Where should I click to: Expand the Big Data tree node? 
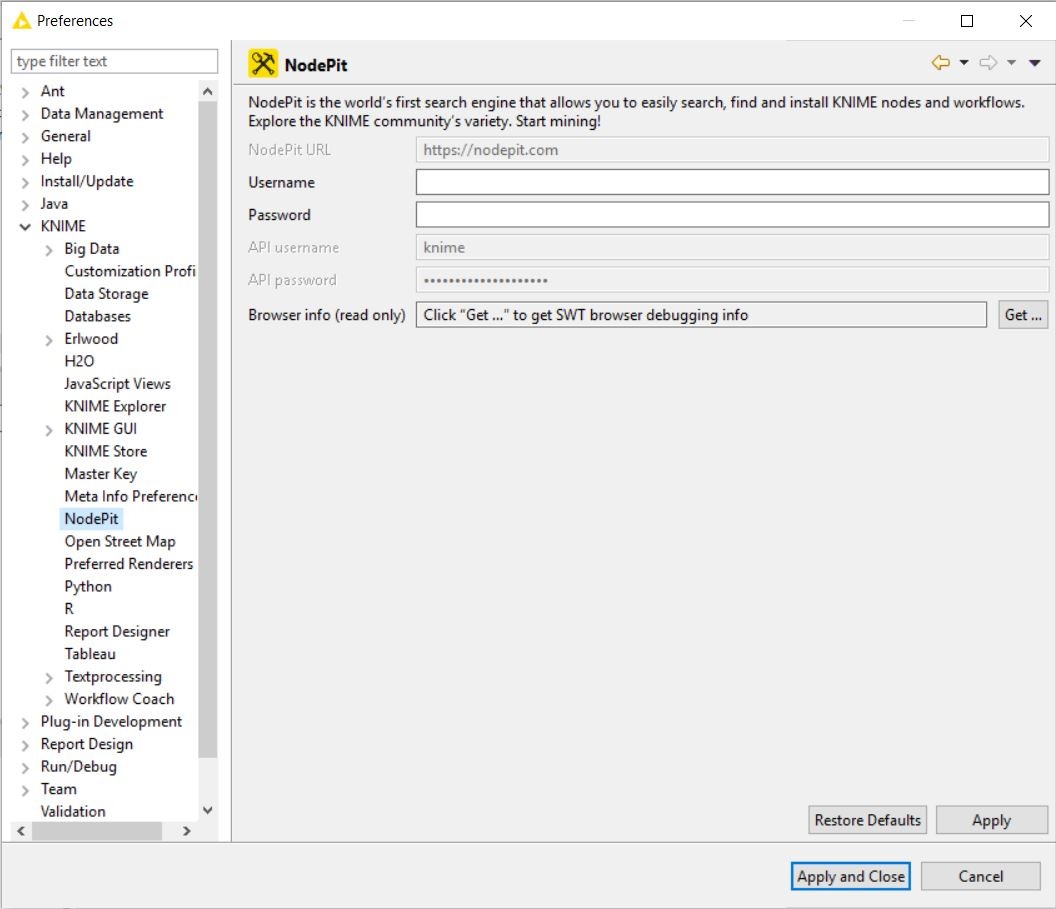50,249
